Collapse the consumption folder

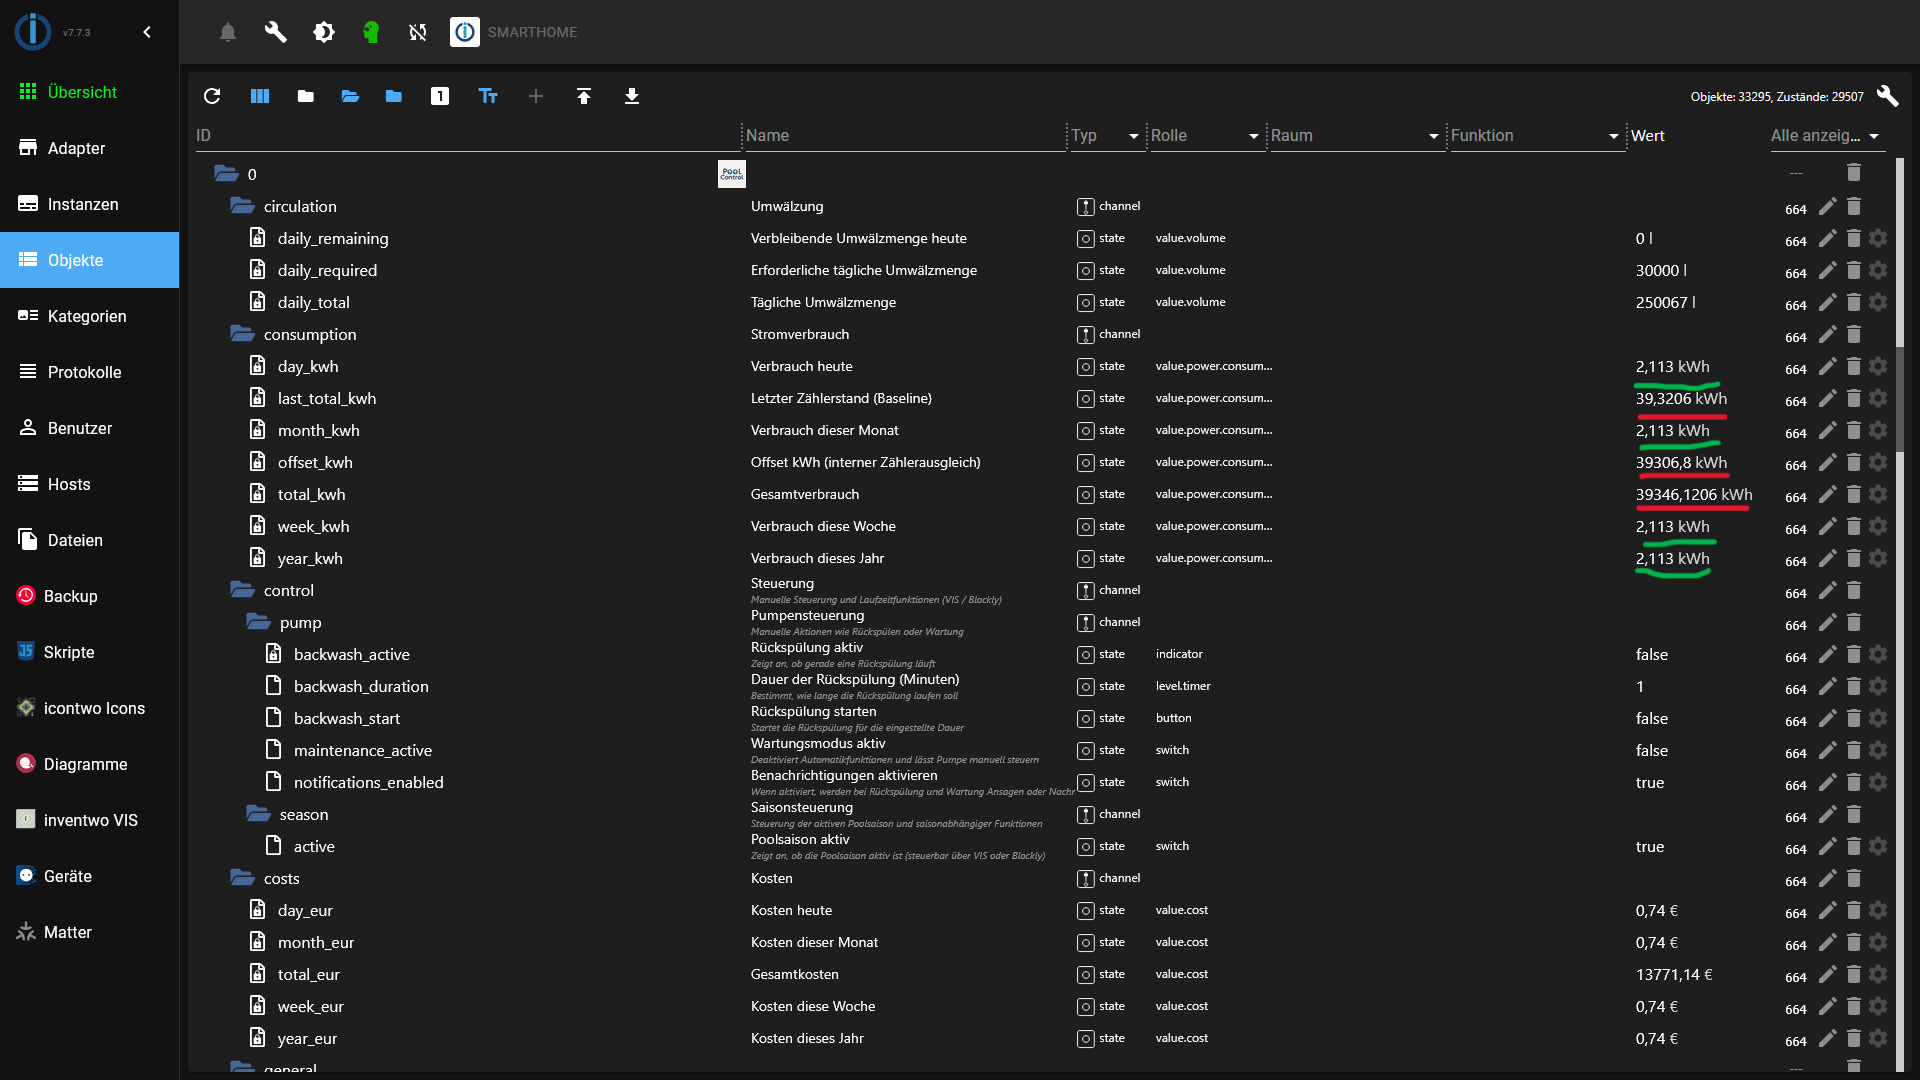(242, 334)
